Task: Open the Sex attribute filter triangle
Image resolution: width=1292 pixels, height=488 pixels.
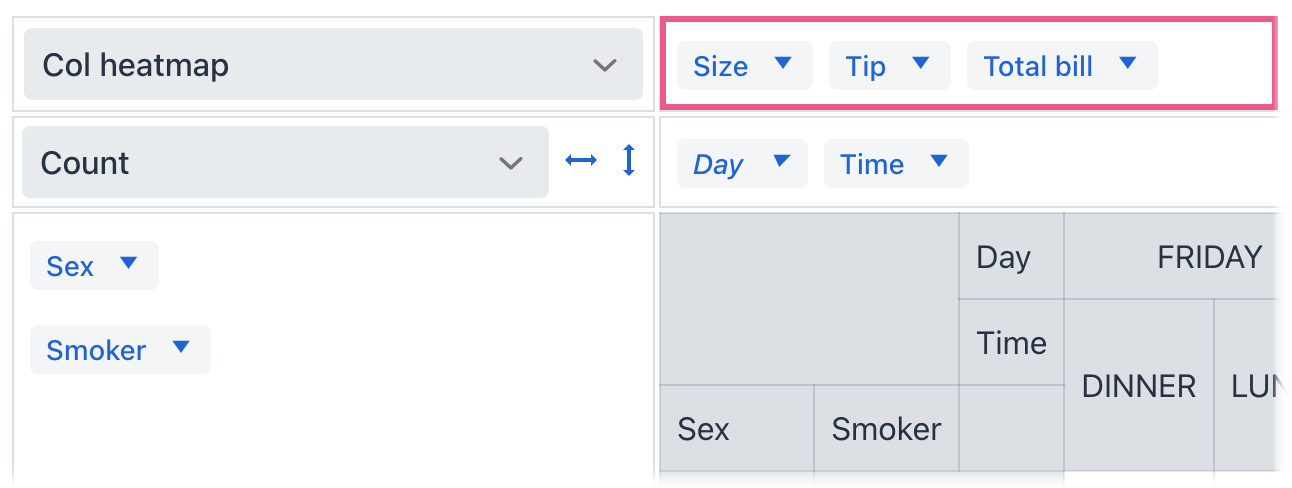Action: pos(128,263)
